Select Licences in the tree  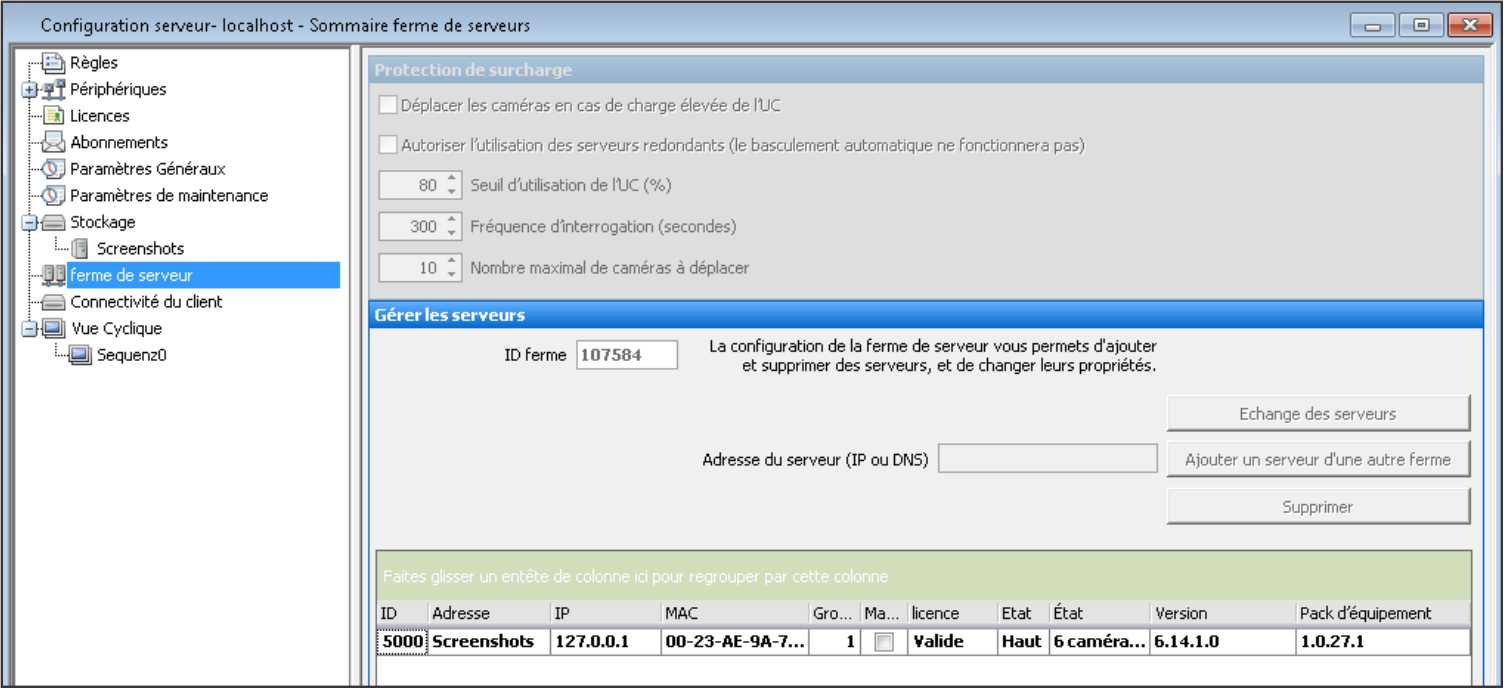point(100,116)
